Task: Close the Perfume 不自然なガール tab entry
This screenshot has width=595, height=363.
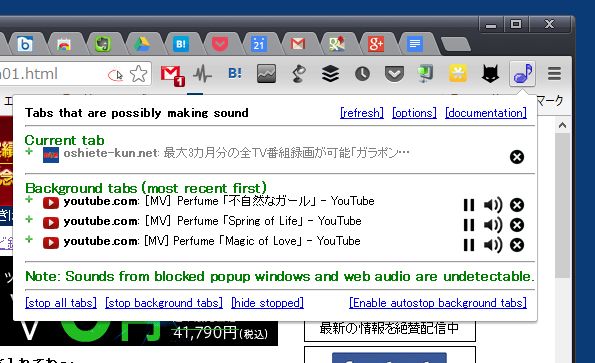Action: pos(517,205)
